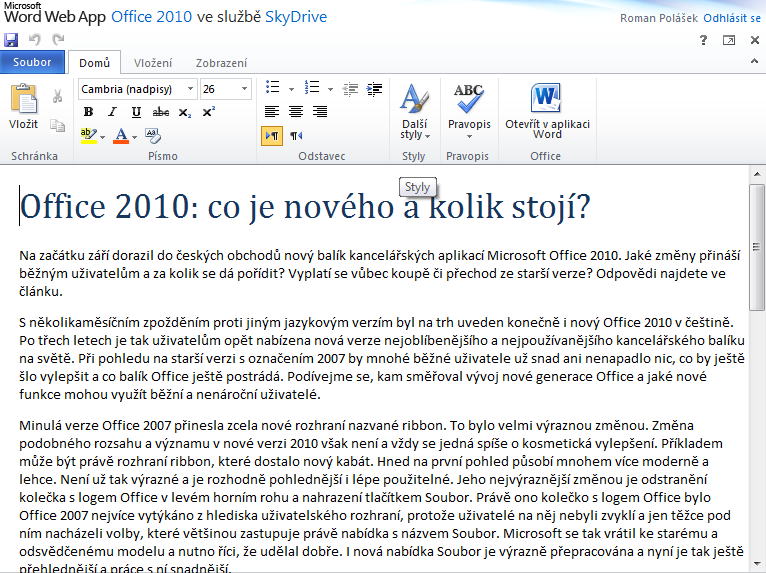The width and height of the screenshot is (766, 573).
Task: Toggle strikethrough formatting
Action: point(161,112)
